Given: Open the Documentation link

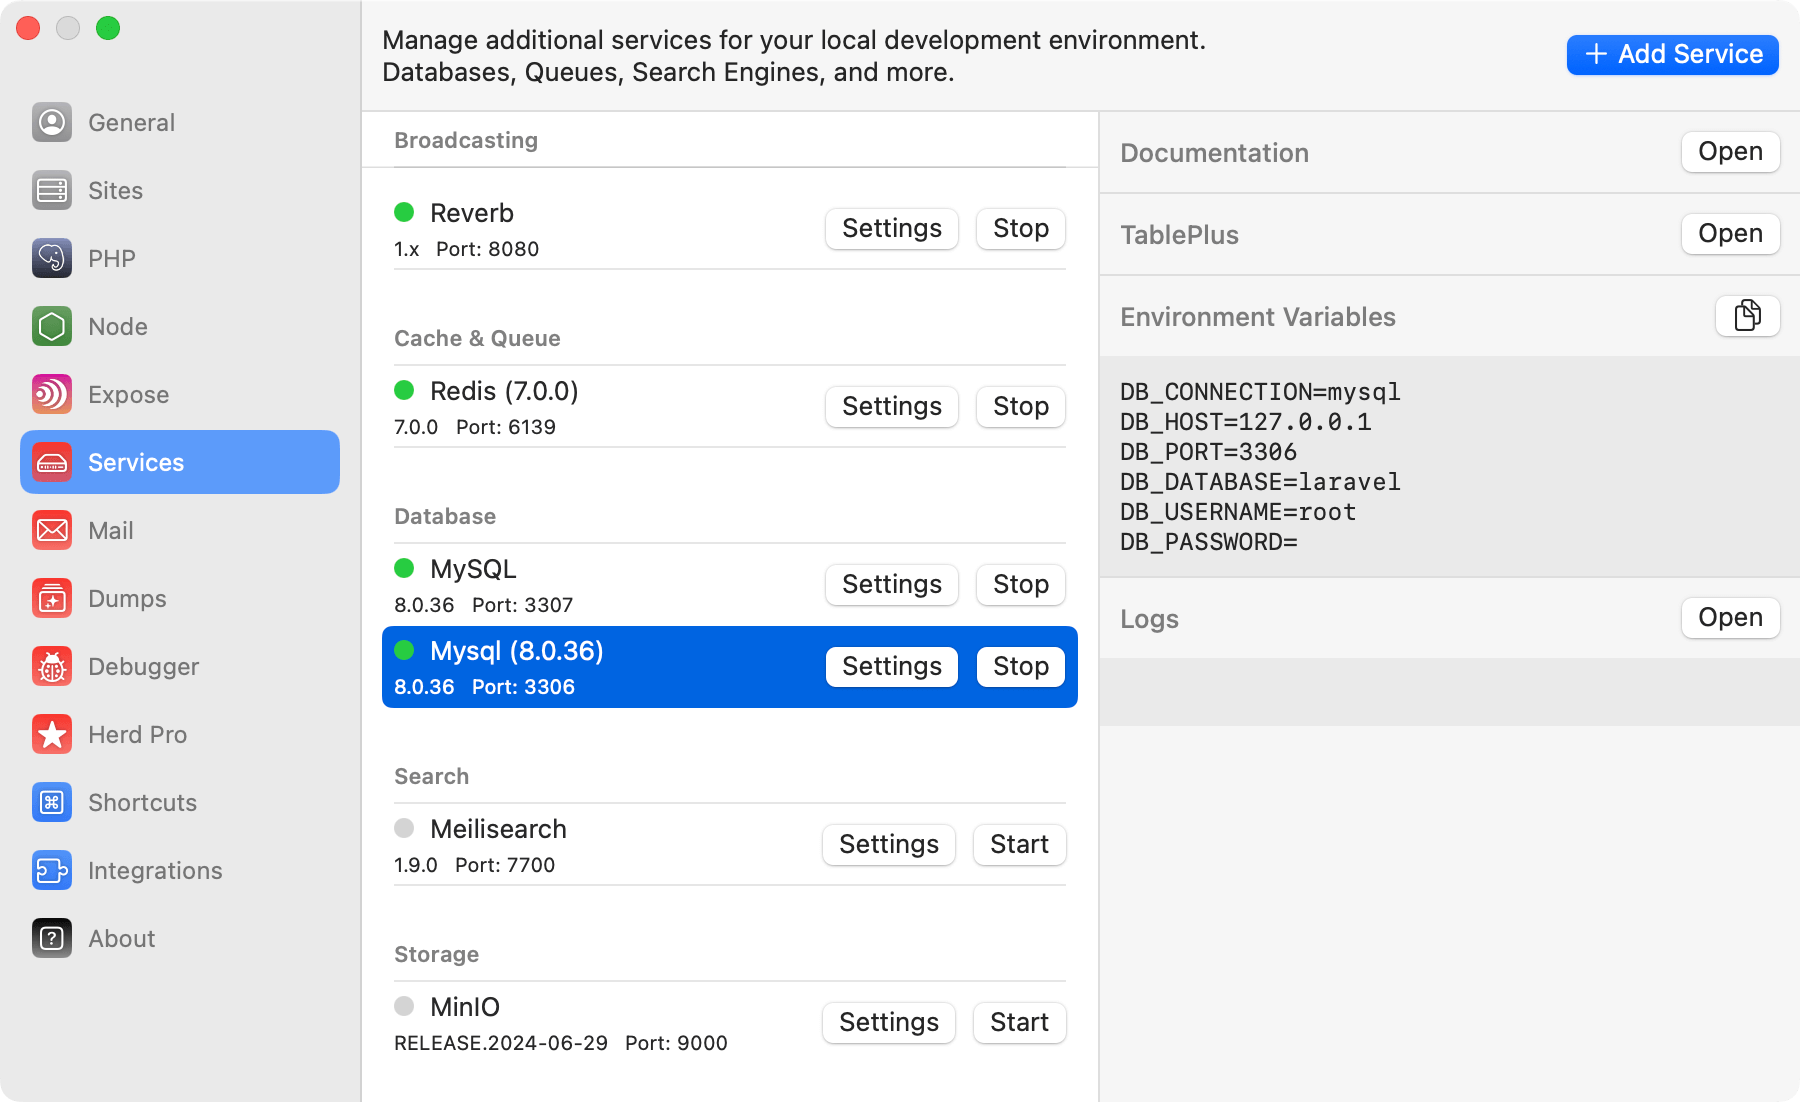Looking at the screenshot, I should tap(1730, 152).
